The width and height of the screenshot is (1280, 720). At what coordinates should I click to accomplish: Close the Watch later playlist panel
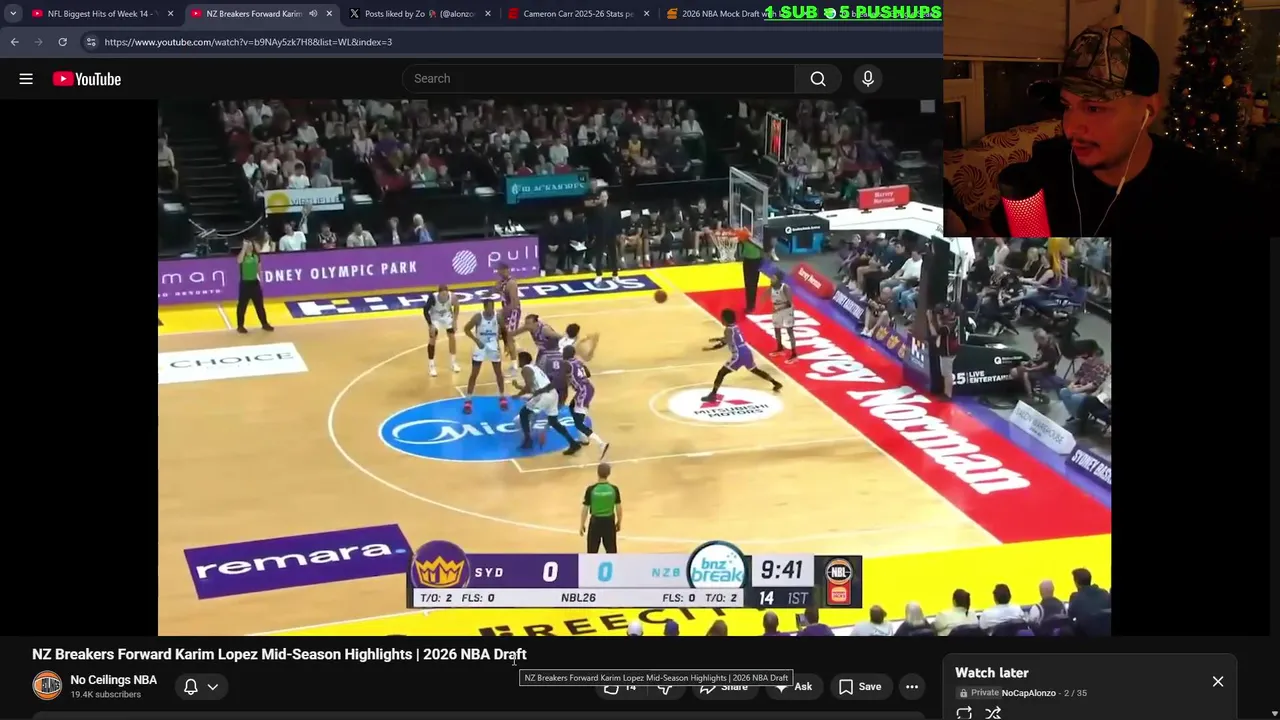[1218, 682]
